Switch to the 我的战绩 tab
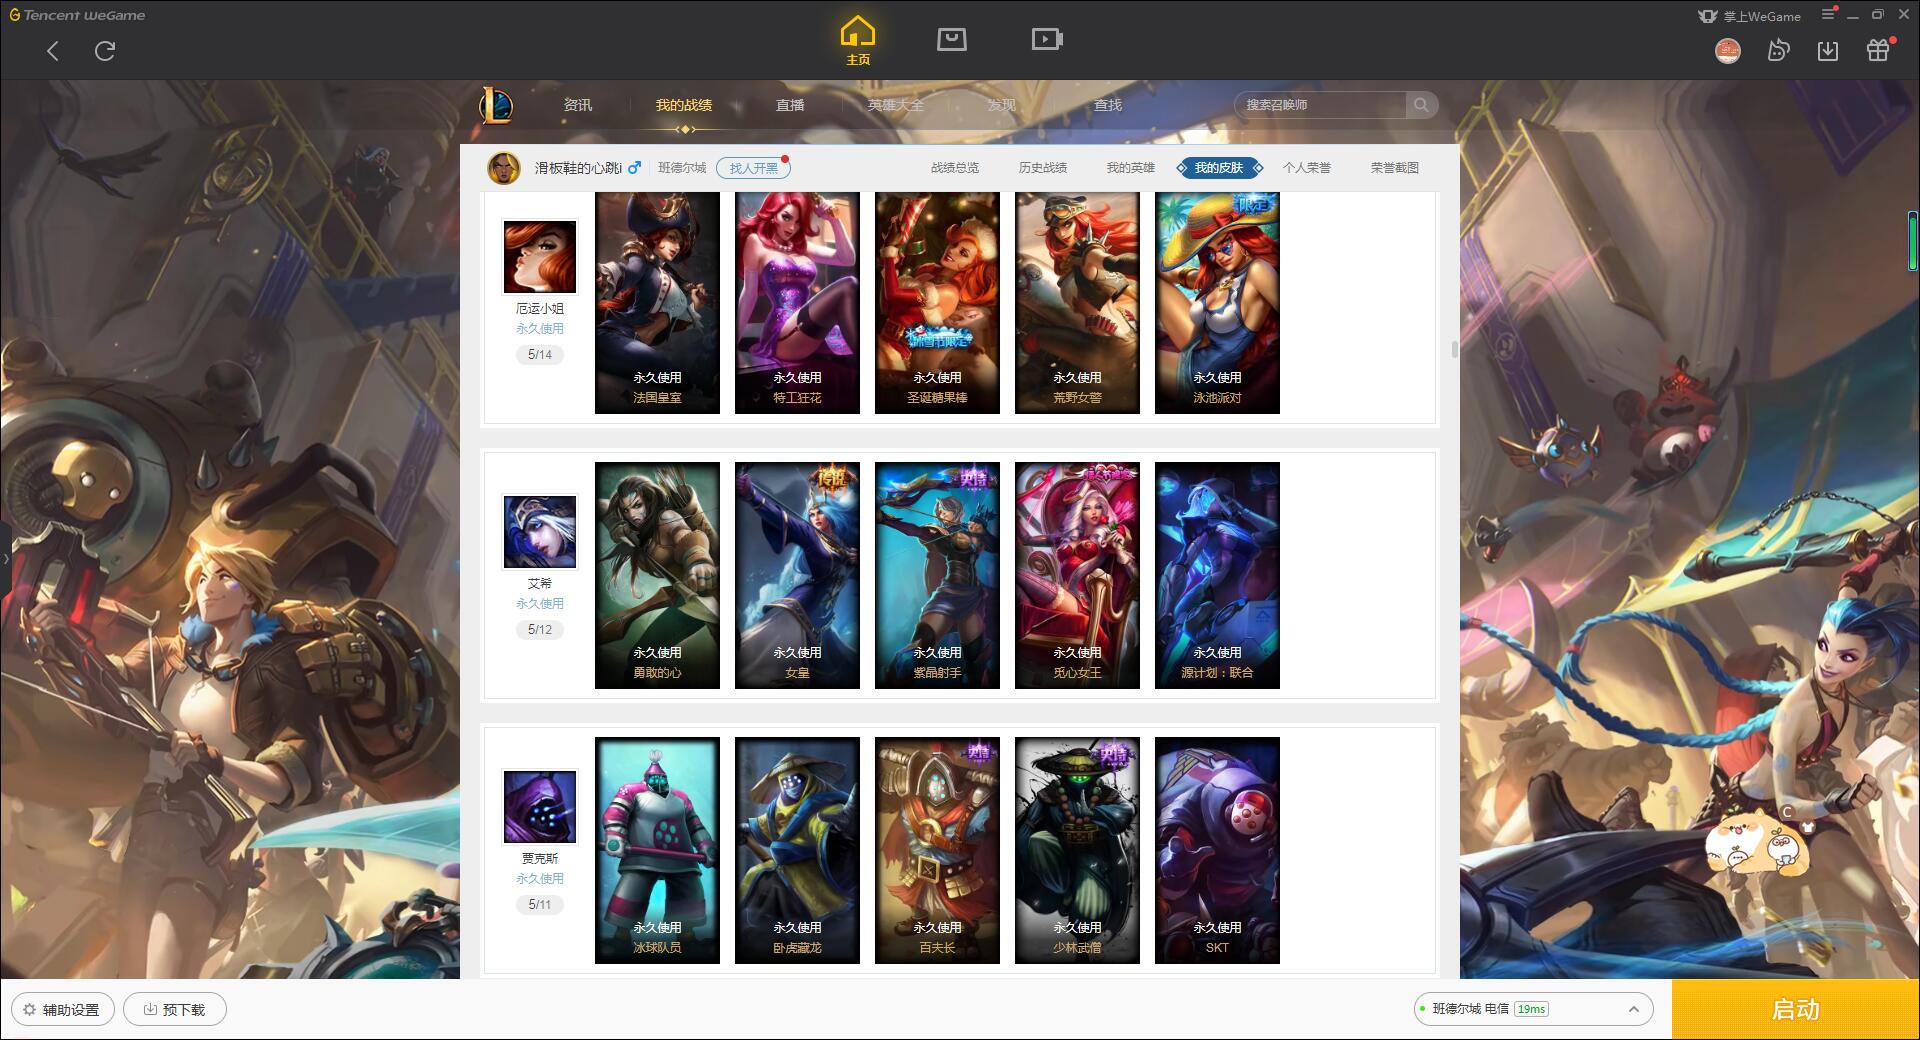Viewport: 1920px width, 1040px height. point(684,105)
